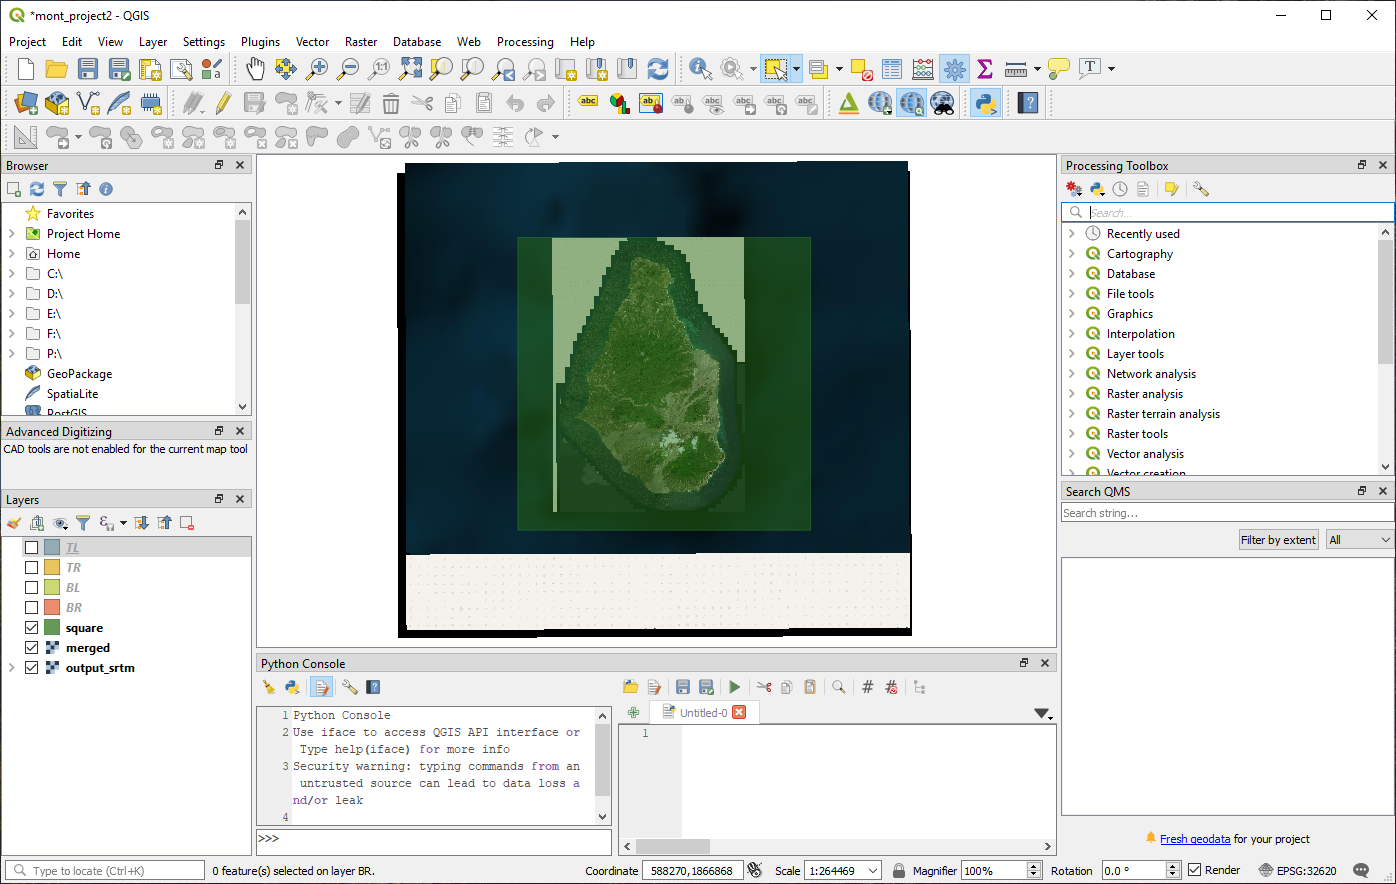Enable the TL layer checkbox
The height and width of the screenshot is (884, 1396).
[32, 548]
